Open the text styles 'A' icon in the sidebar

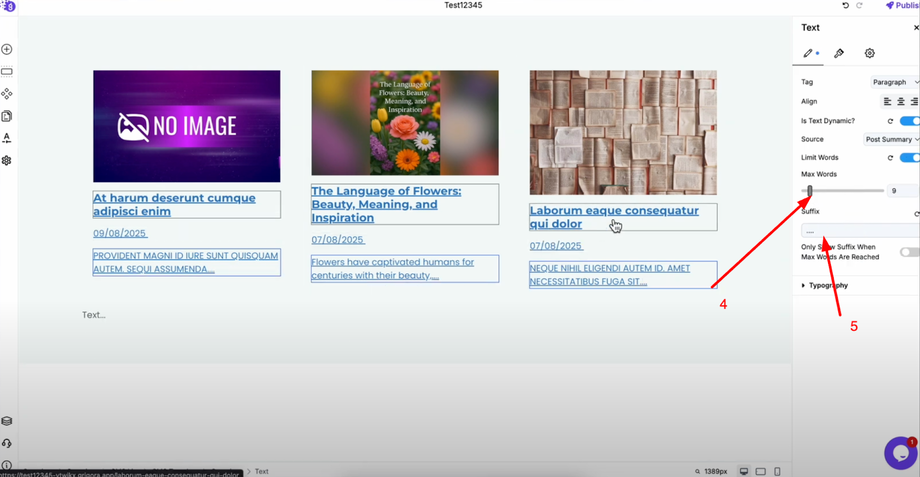click(x=7, y=138)
